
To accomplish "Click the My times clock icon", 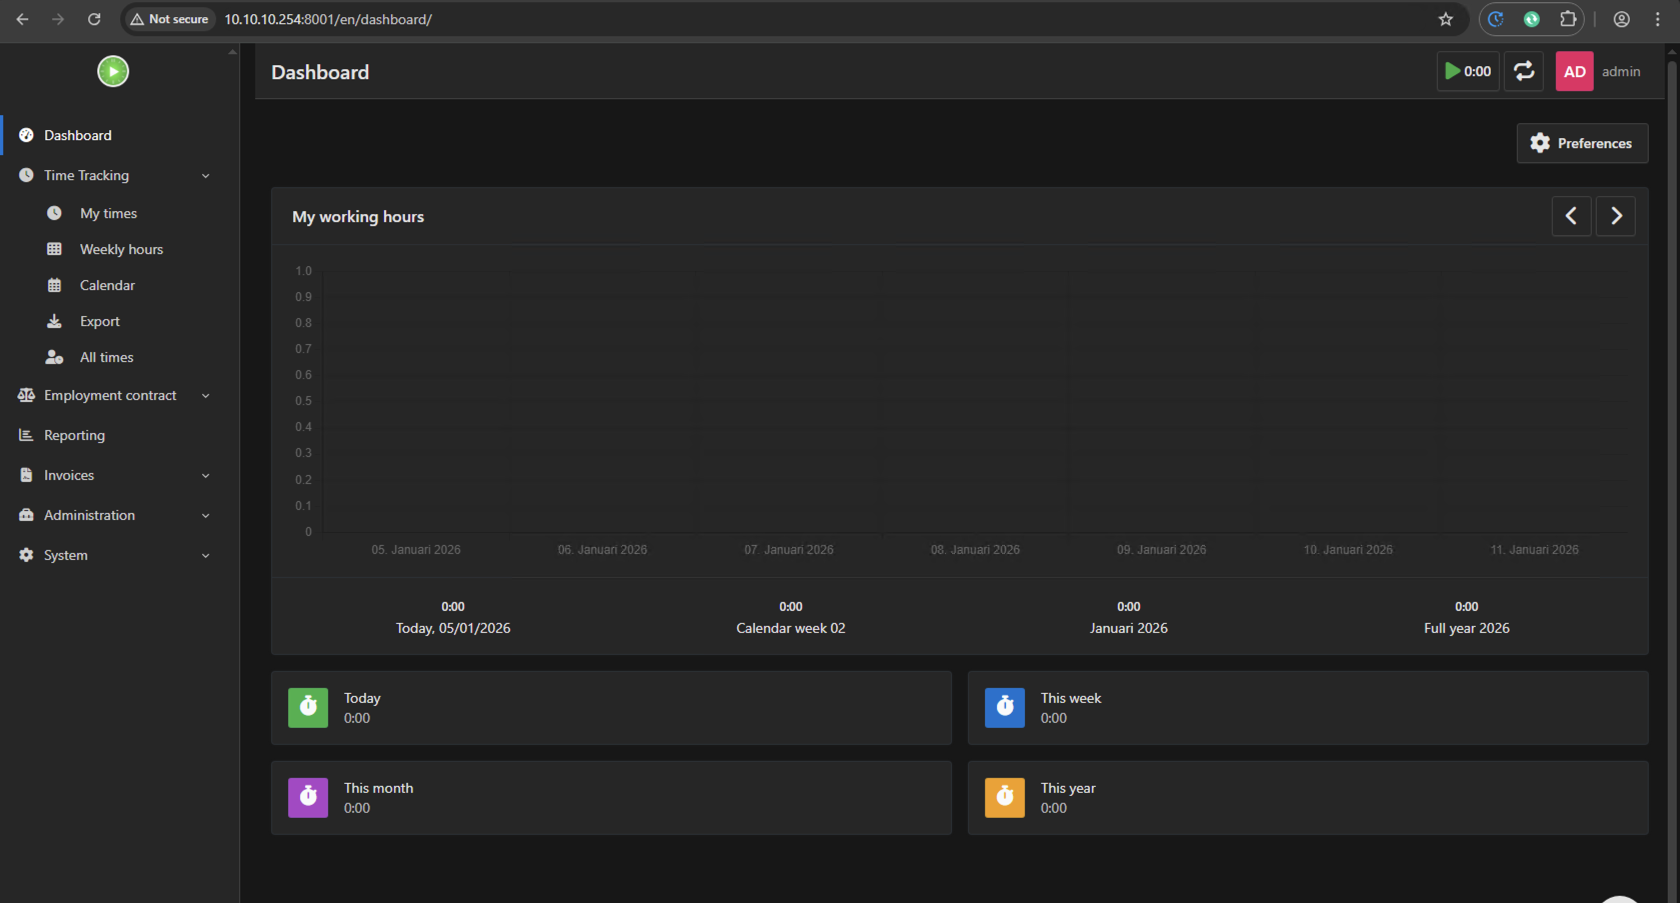I will coord(54,213).
